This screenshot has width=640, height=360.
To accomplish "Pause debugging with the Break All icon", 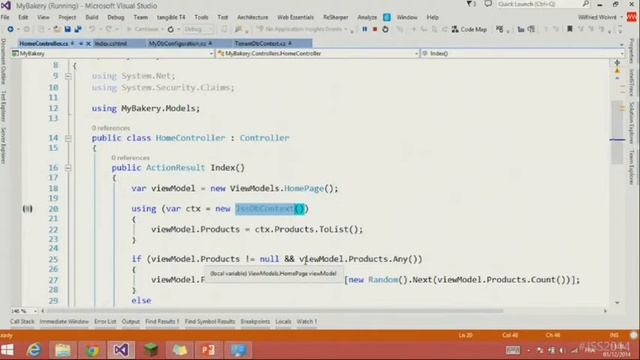I will 364,29.
